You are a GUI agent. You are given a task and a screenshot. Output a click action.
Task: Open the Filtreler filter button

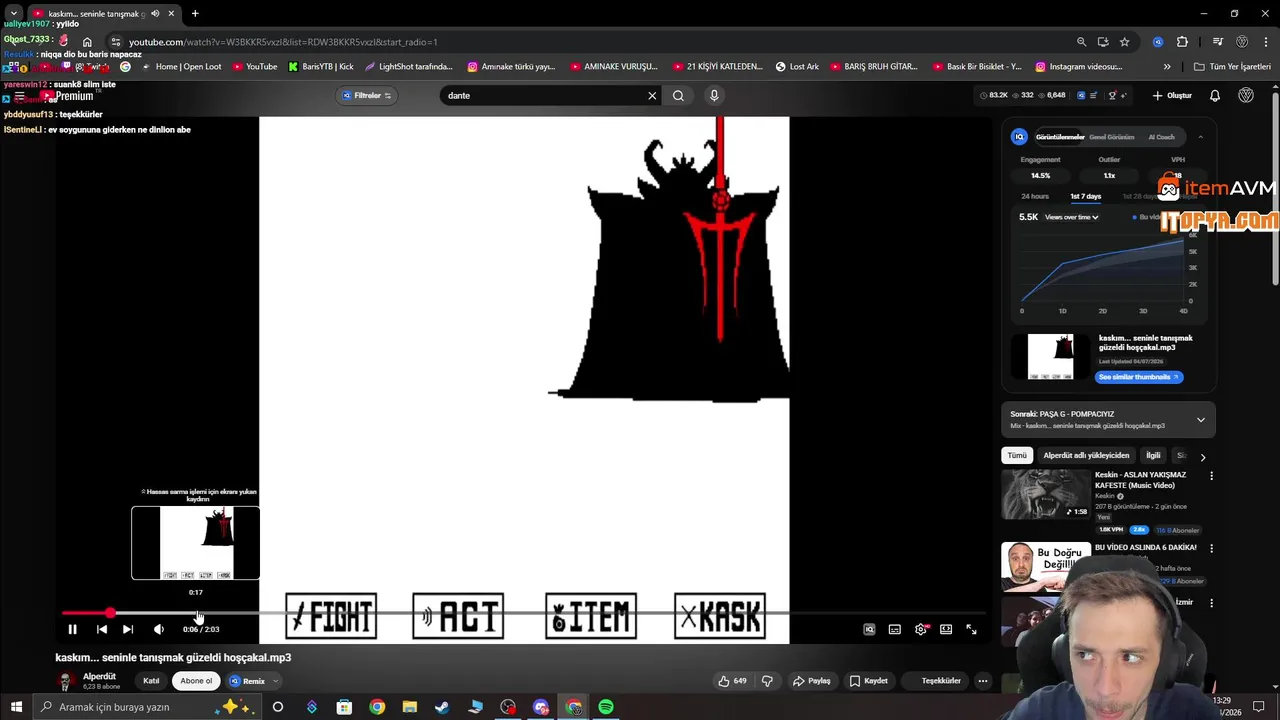click(x=367, y=96)
